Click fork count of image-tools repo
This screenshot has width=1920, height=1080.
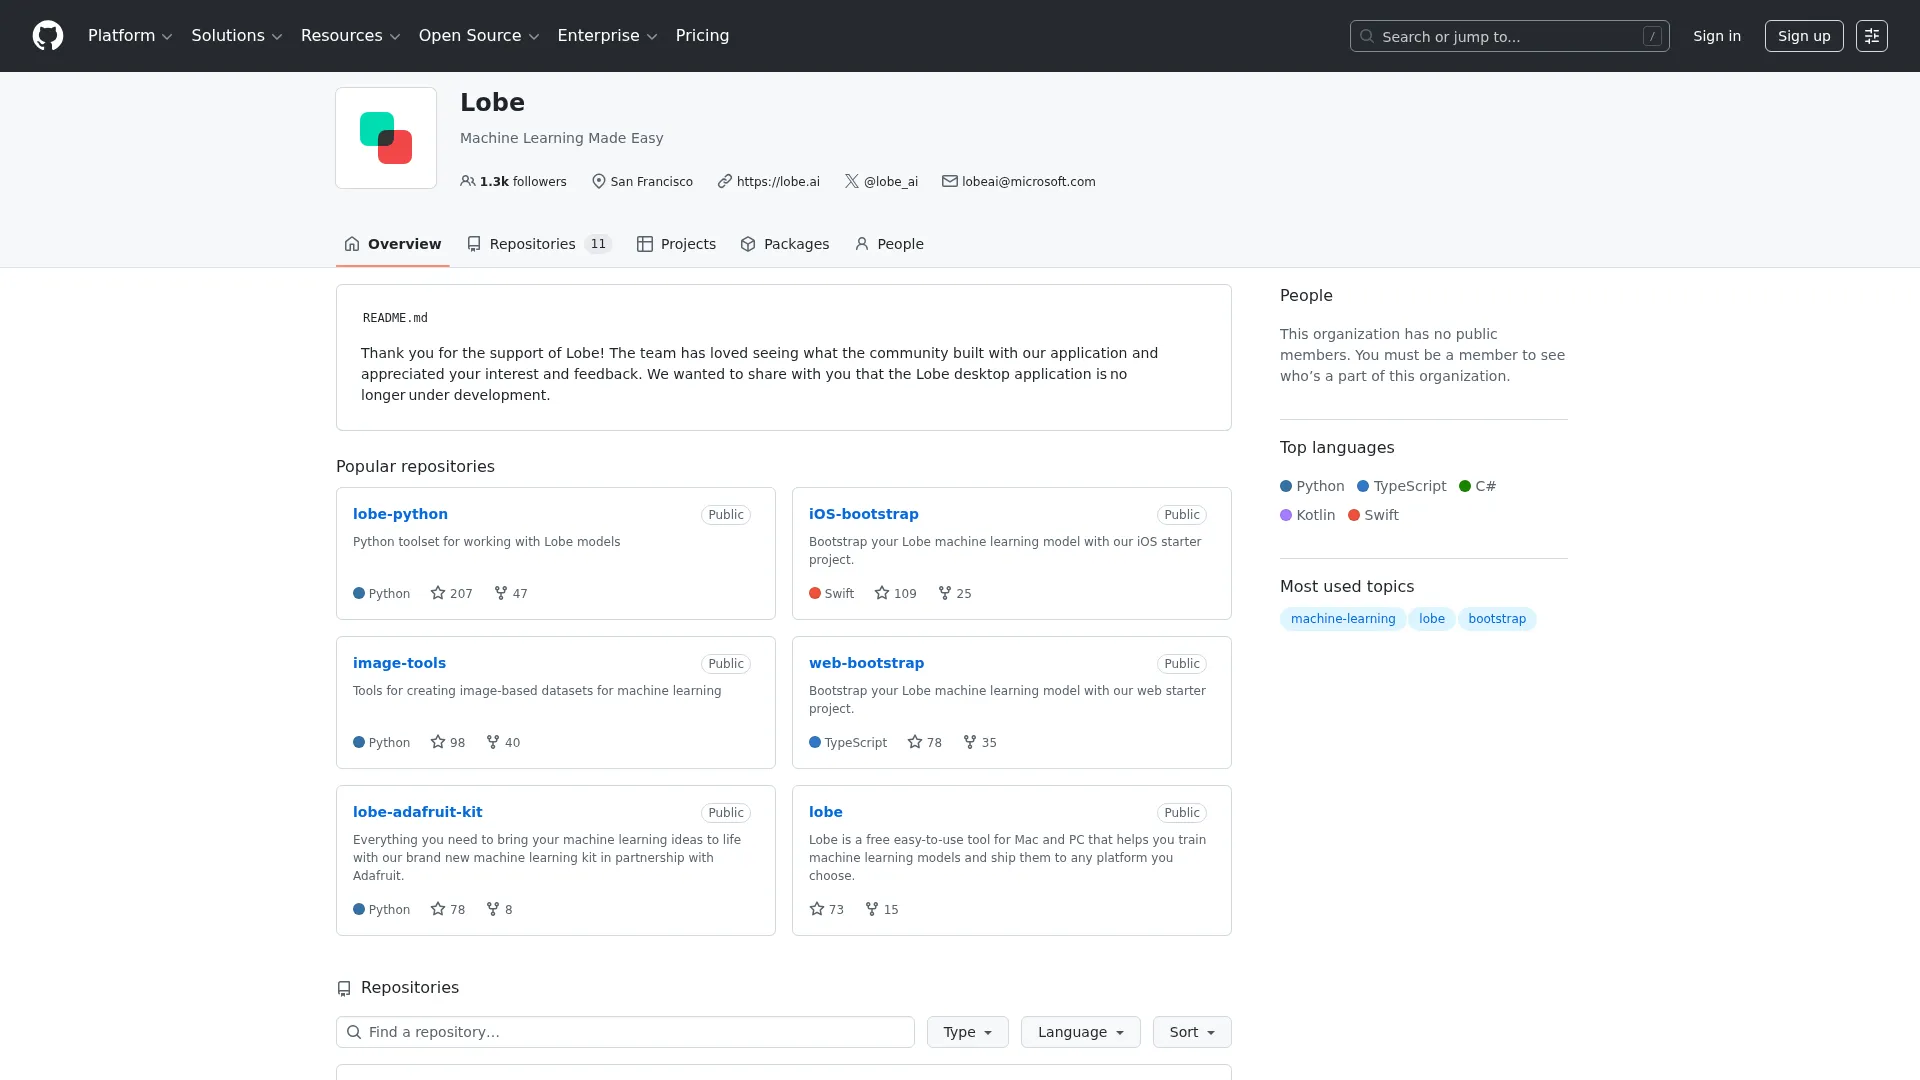[x=503, y=742]
